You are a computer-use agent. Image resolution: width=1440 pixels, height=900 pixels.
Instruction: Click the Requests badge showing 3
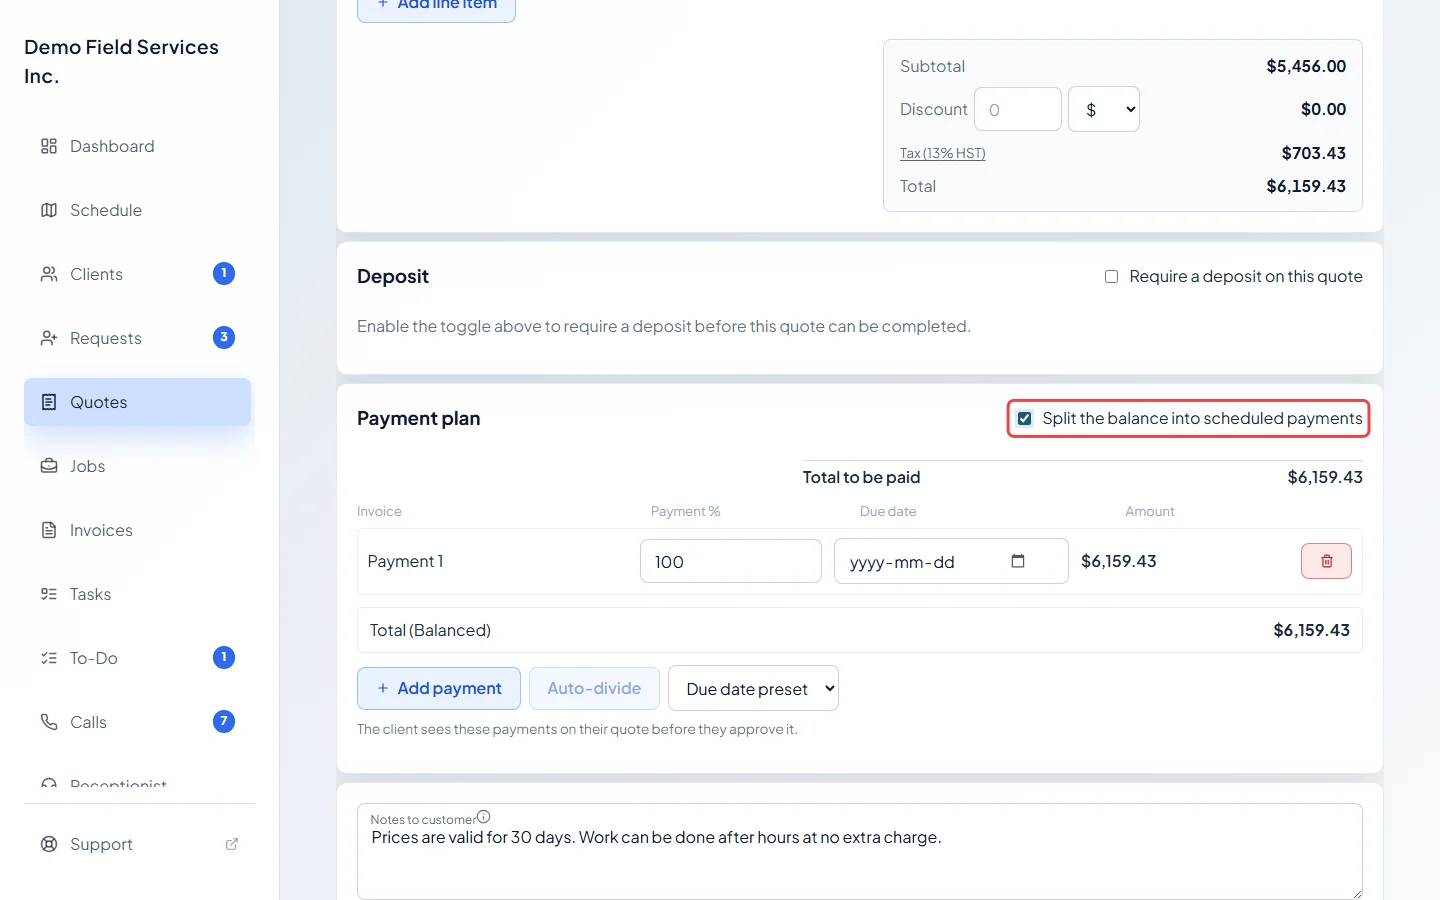[224, 337]
